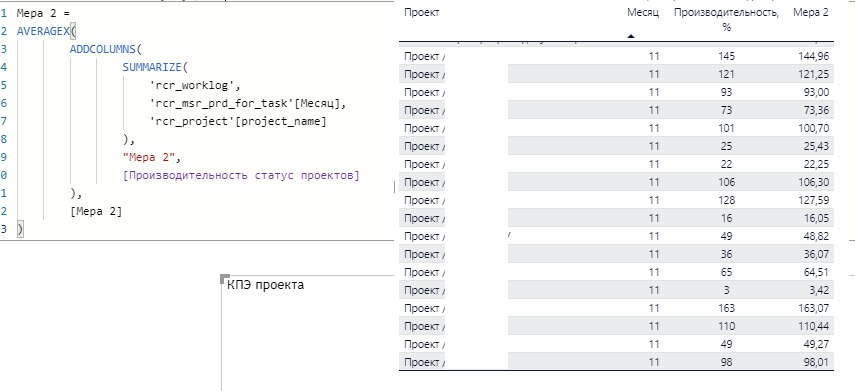Click the SUMMARIZE function in the formula
The width and height of the screenshot is (855, 391).
[x=152, y=68]
